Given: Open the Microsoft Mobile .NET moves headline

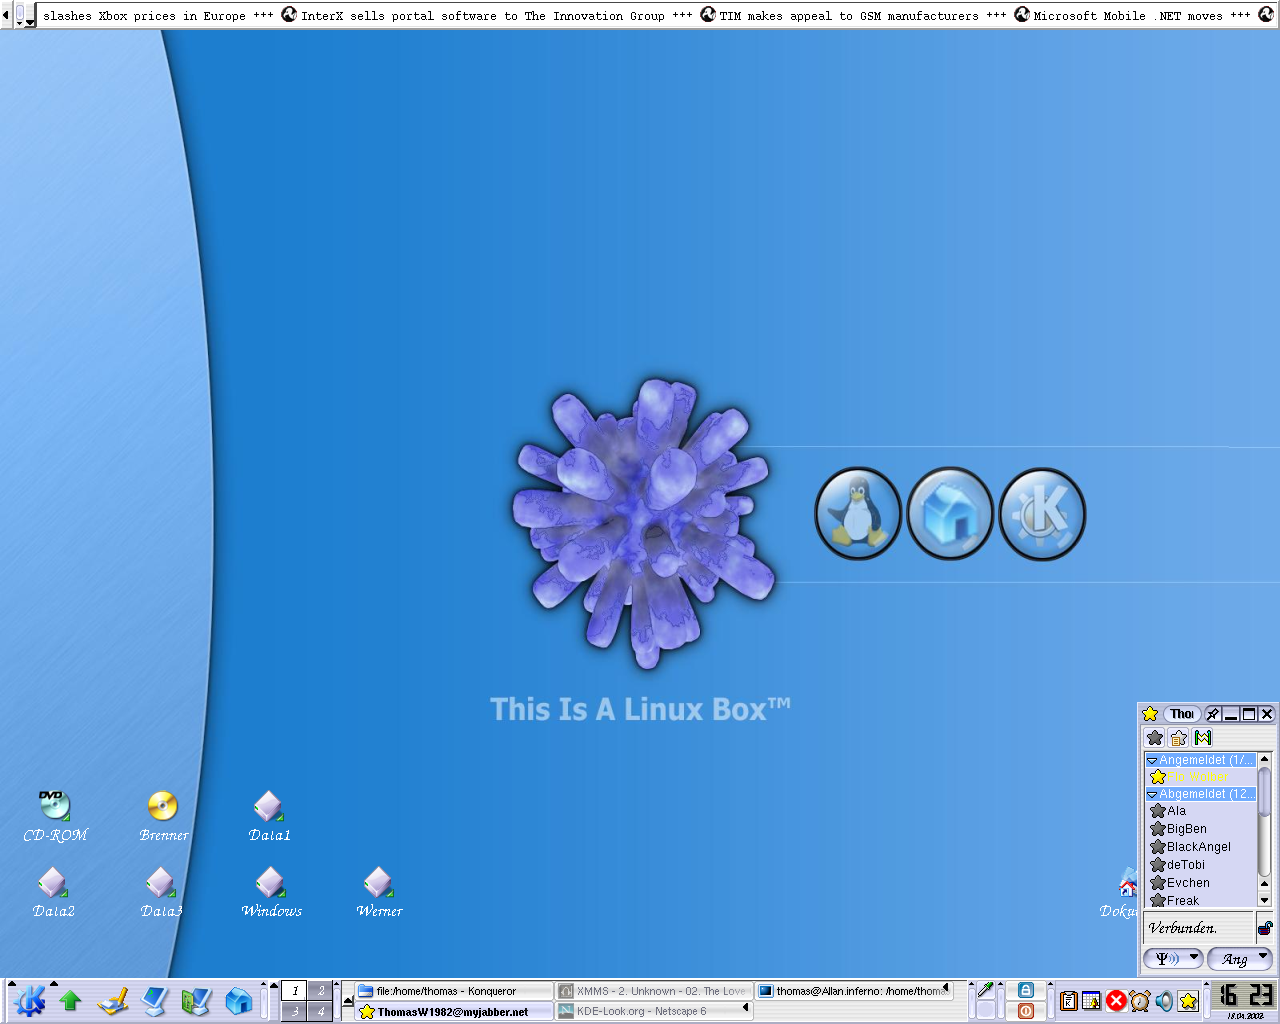Looking at the screenshot, I should click(1128, 16).
